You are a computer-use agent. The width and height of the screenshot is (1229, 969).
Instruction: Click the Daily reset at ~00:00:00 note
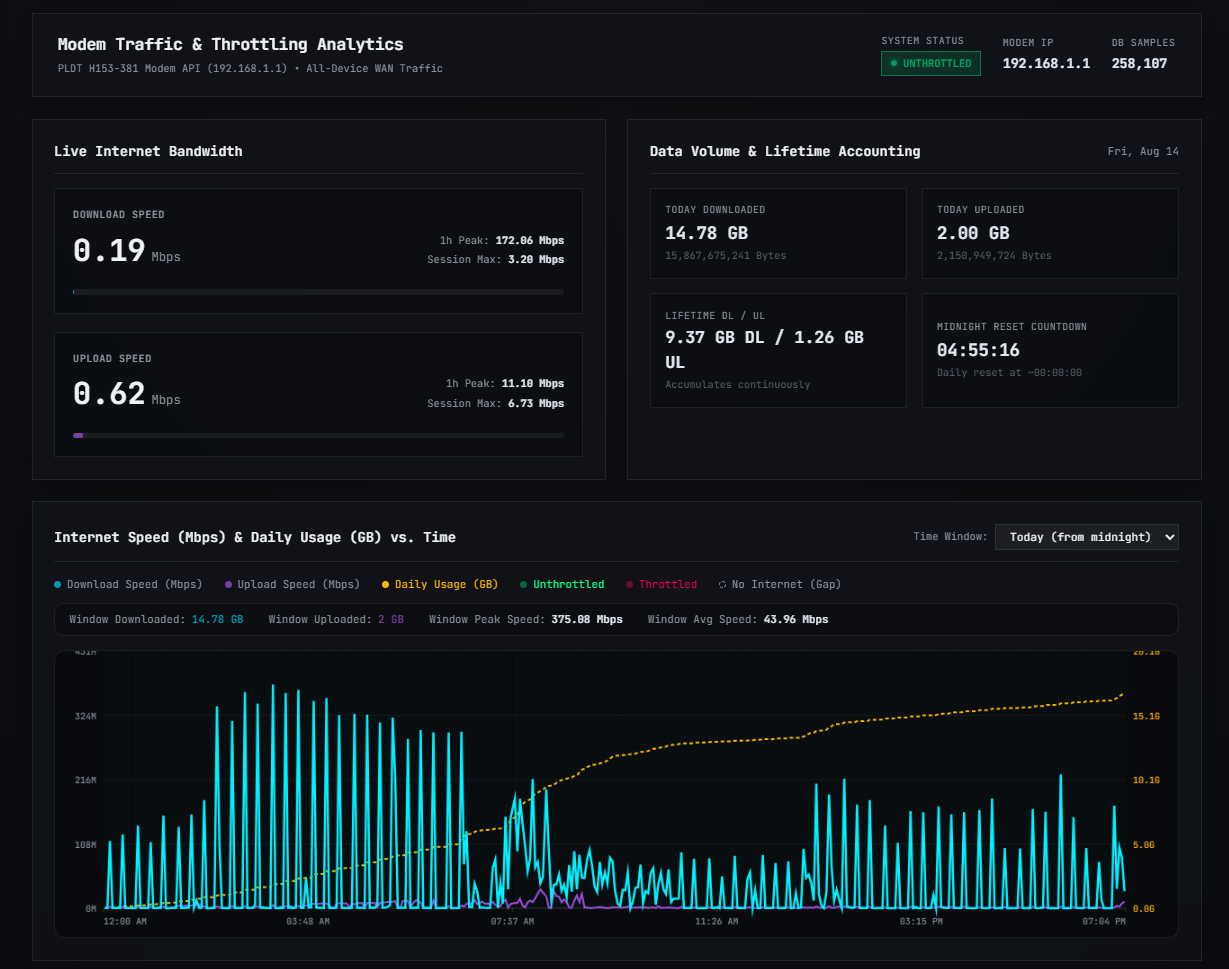tap(1009, 373)
